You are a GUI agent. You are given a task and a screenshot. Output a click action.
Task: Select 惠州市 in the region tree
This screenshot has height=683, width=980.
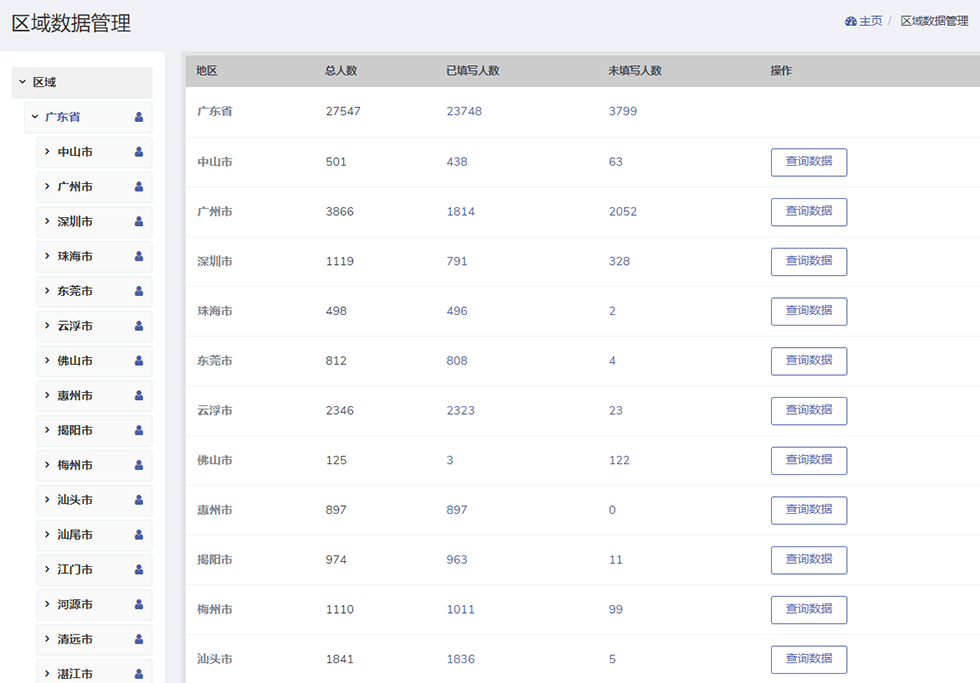75,396
